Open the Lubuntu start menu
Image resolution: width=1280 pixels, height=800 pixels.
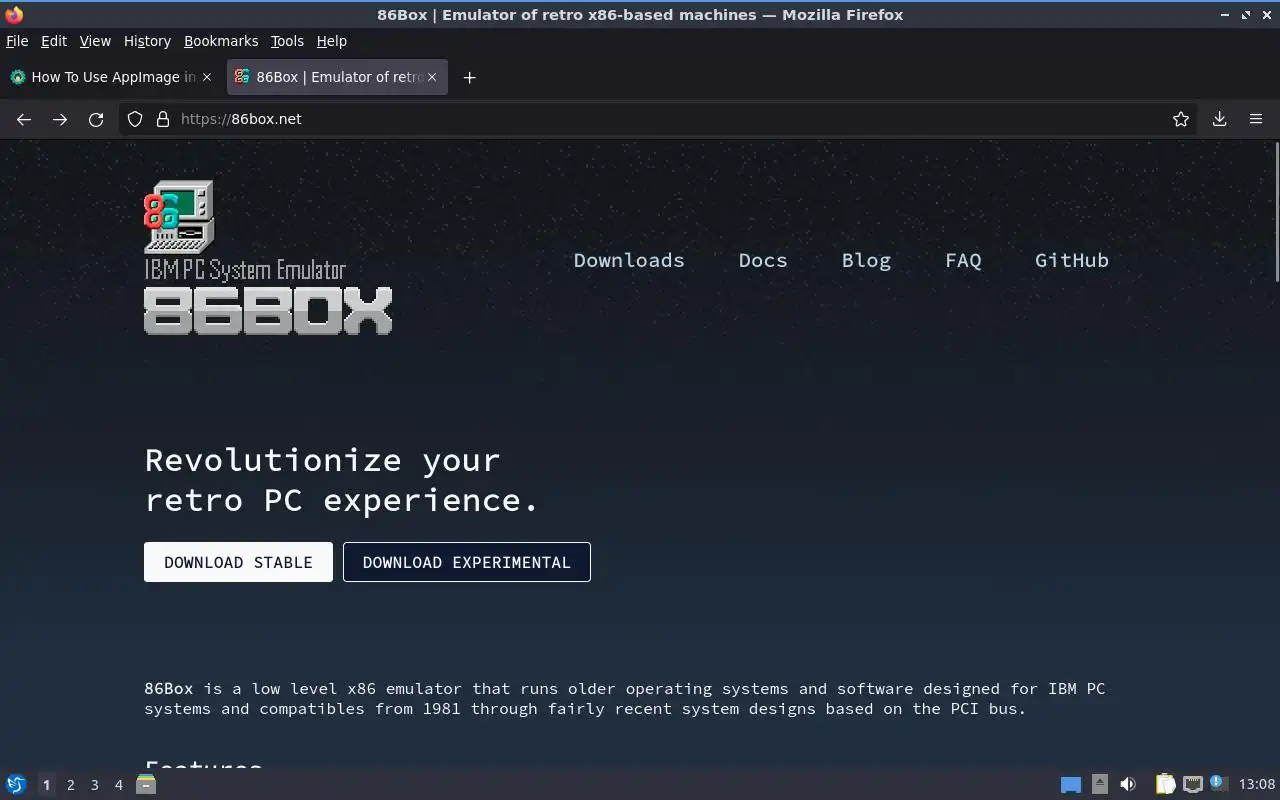[x=16, y=784]
